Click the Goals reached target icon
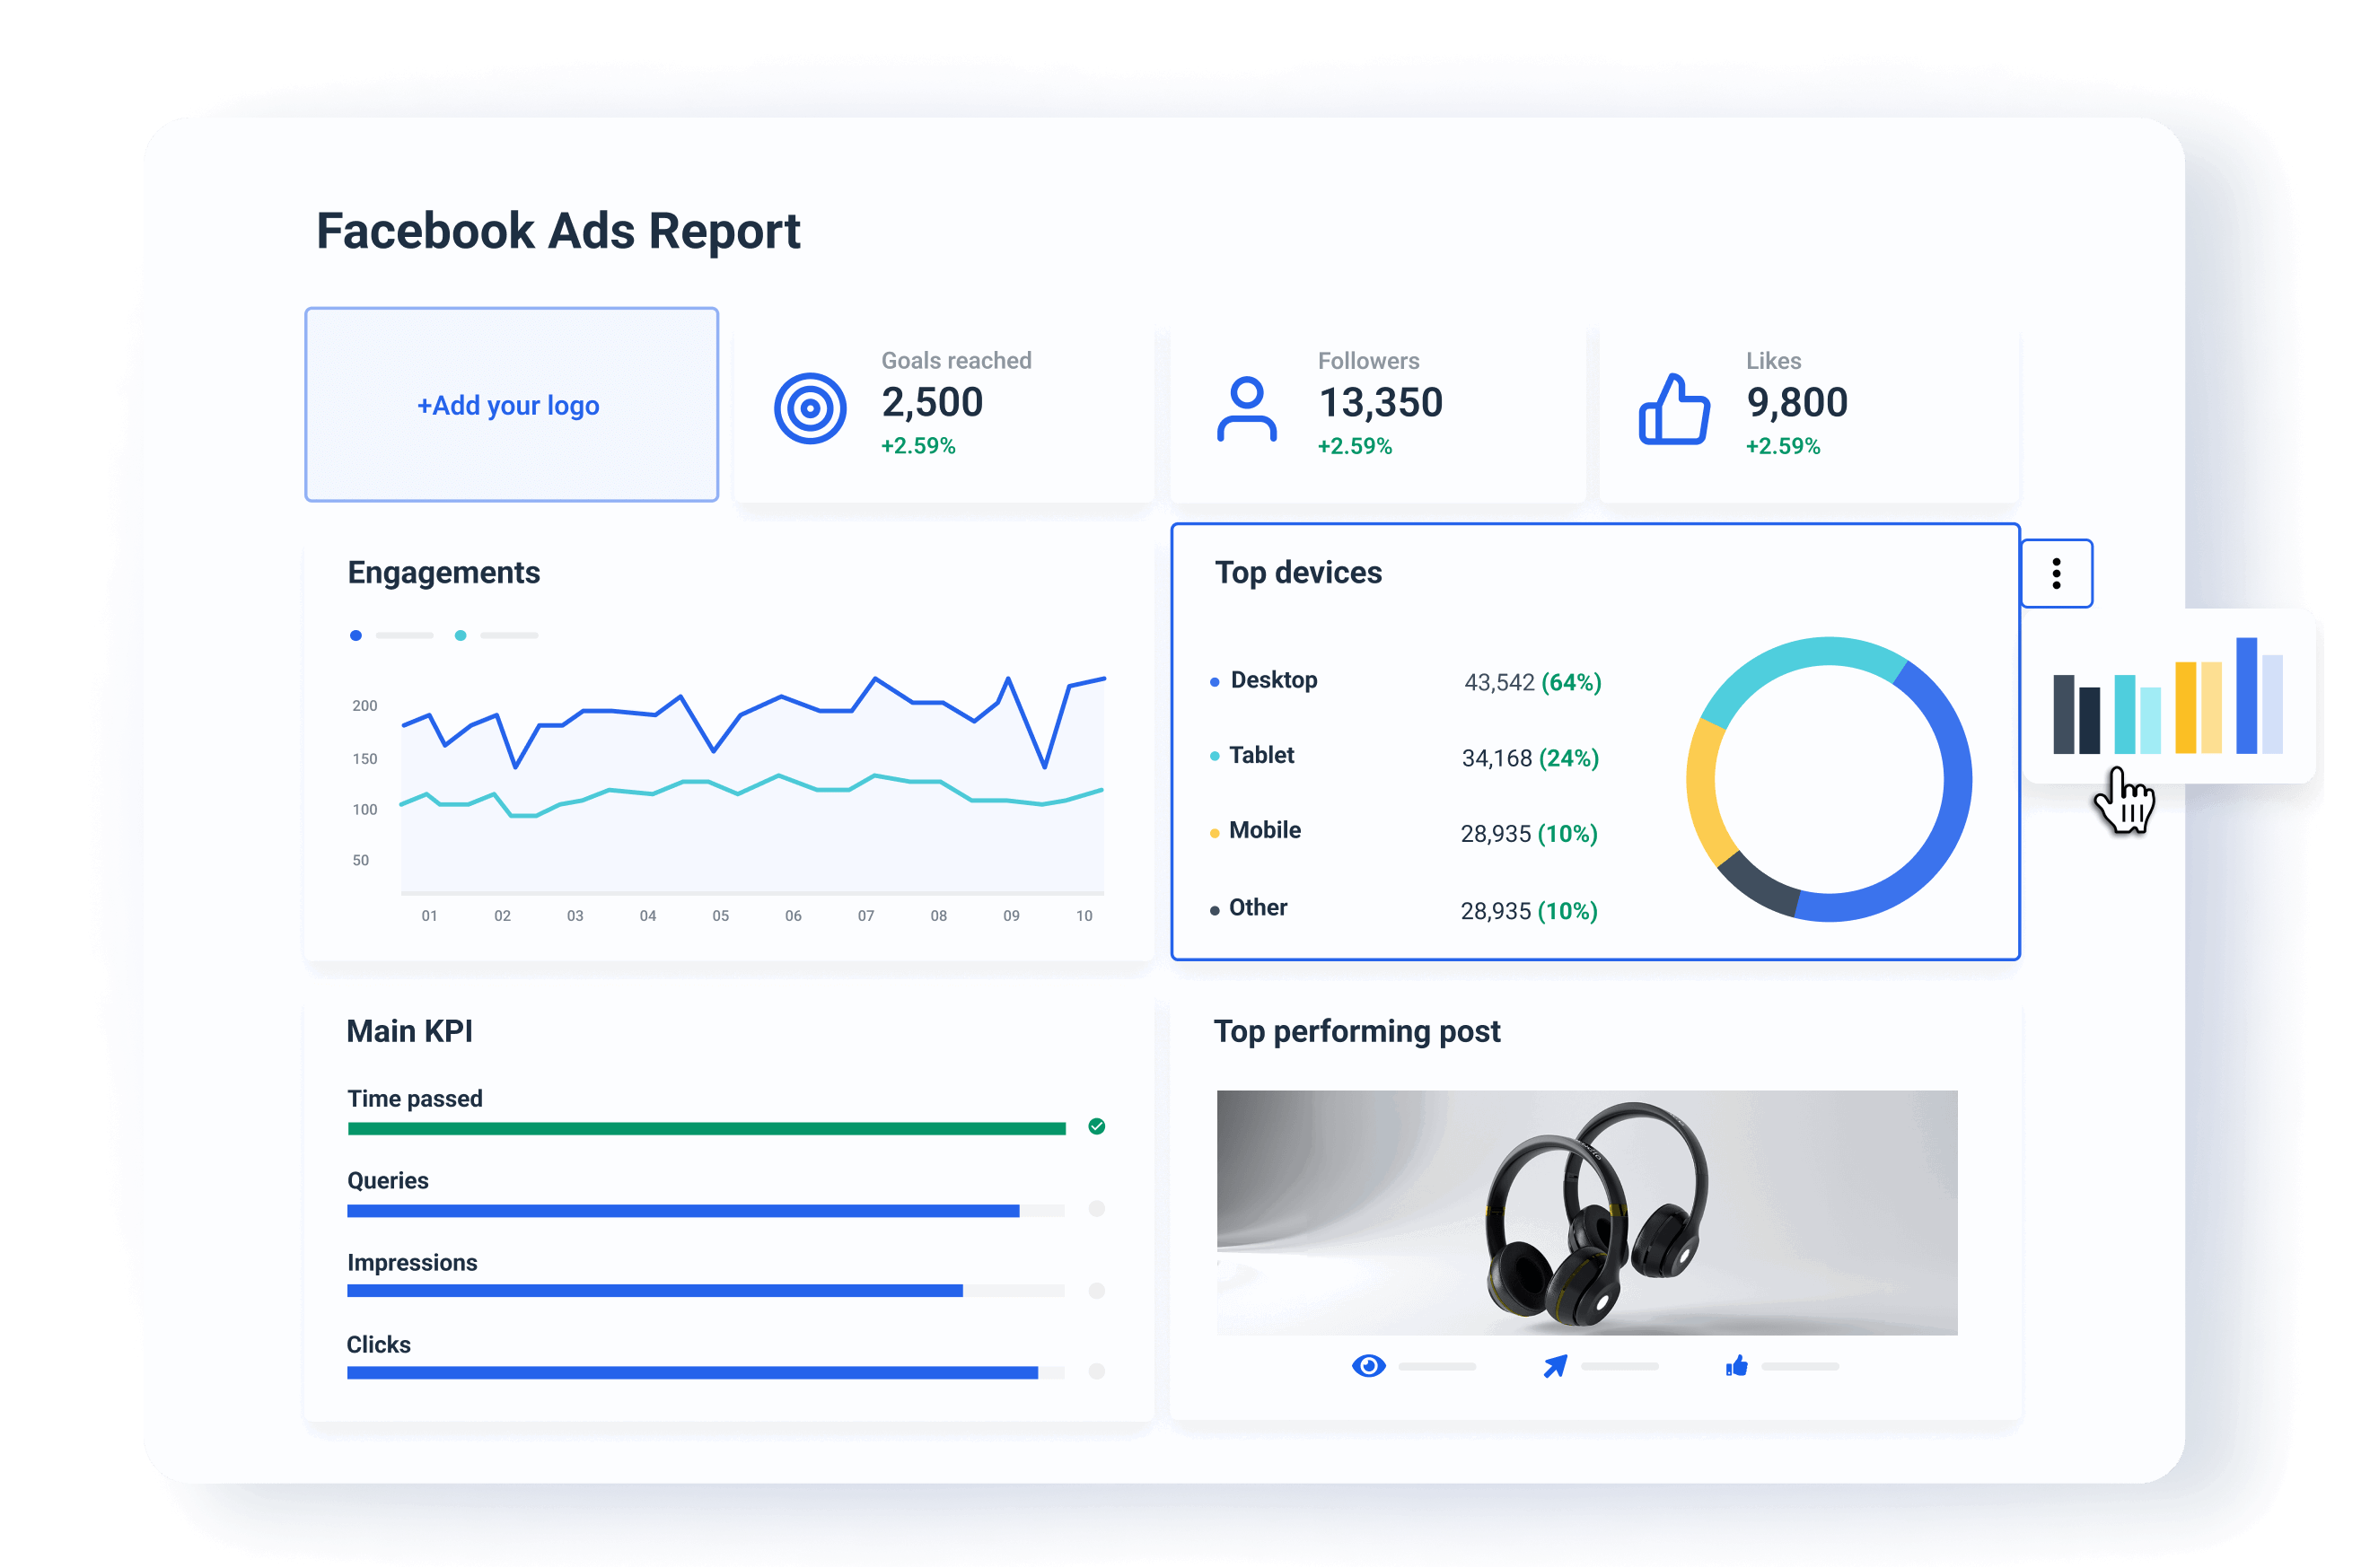The width and height of the screenshot is (2370, 1568). coord(808,407)
